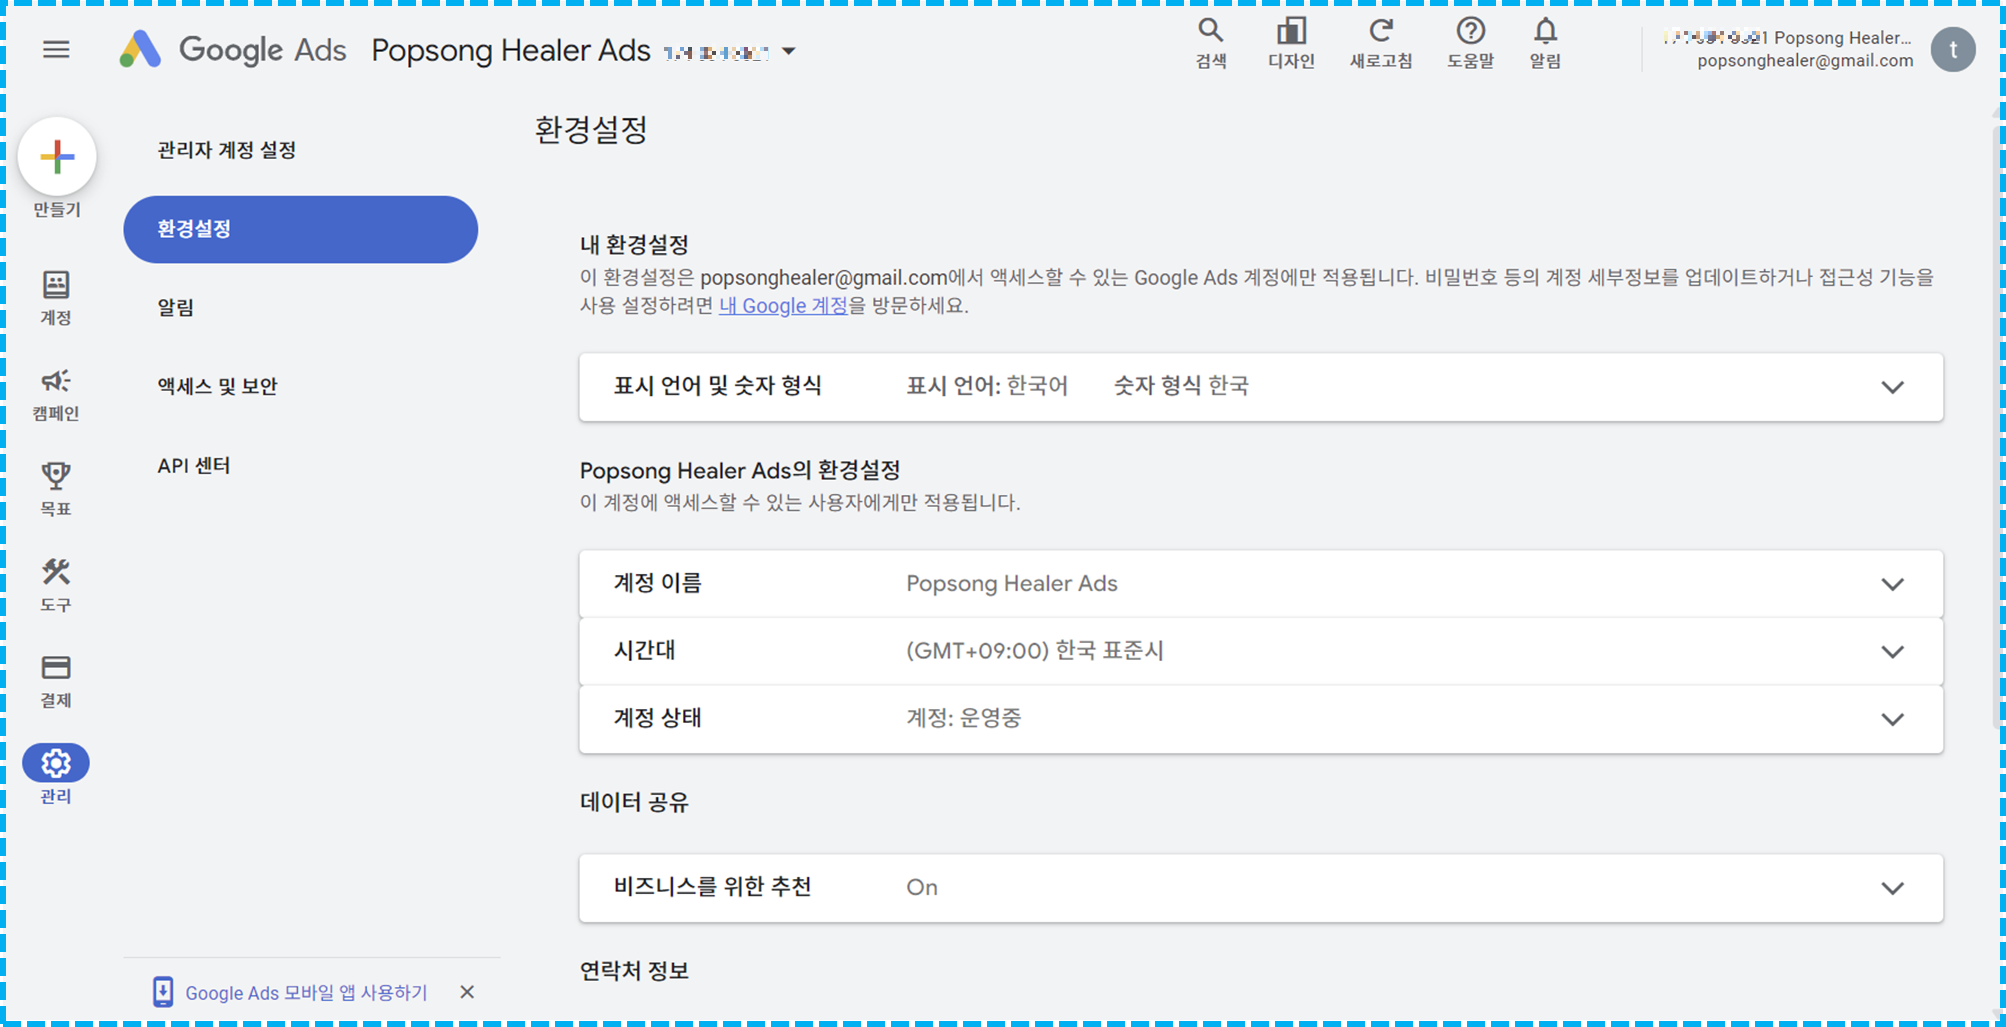This screenshot has height=1027, width=2006.
Task: Click the mobile app phone icon
Action: 163,992
